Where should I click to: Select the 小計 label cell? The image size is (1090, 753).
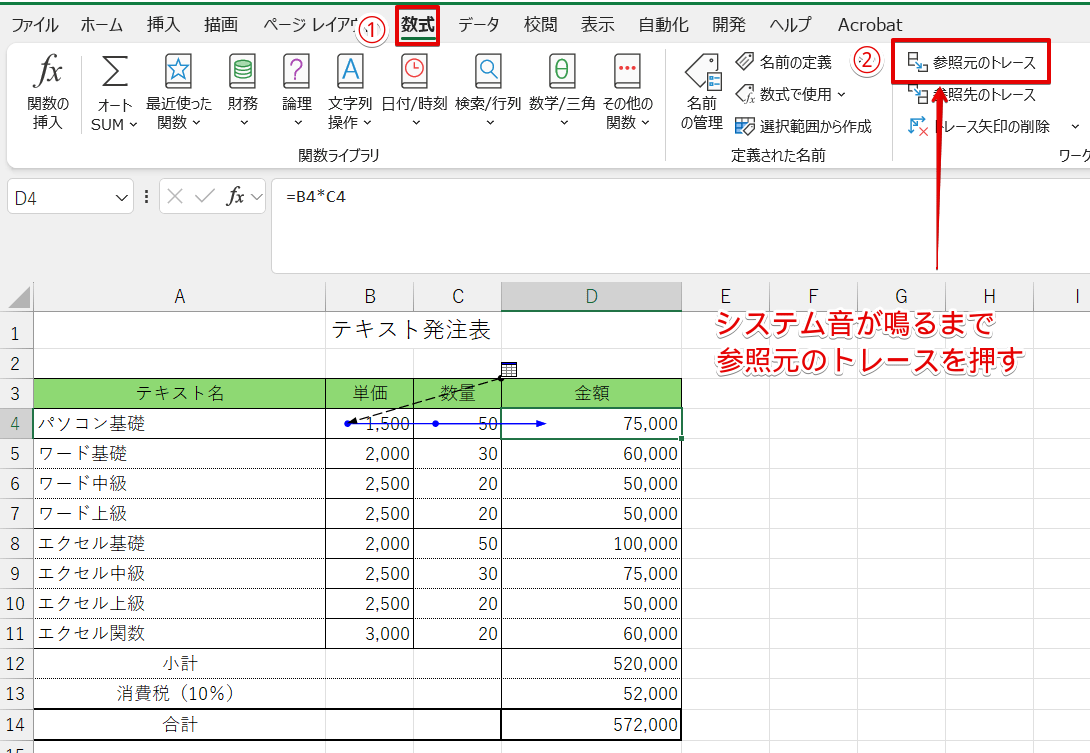tap(179, 663)
